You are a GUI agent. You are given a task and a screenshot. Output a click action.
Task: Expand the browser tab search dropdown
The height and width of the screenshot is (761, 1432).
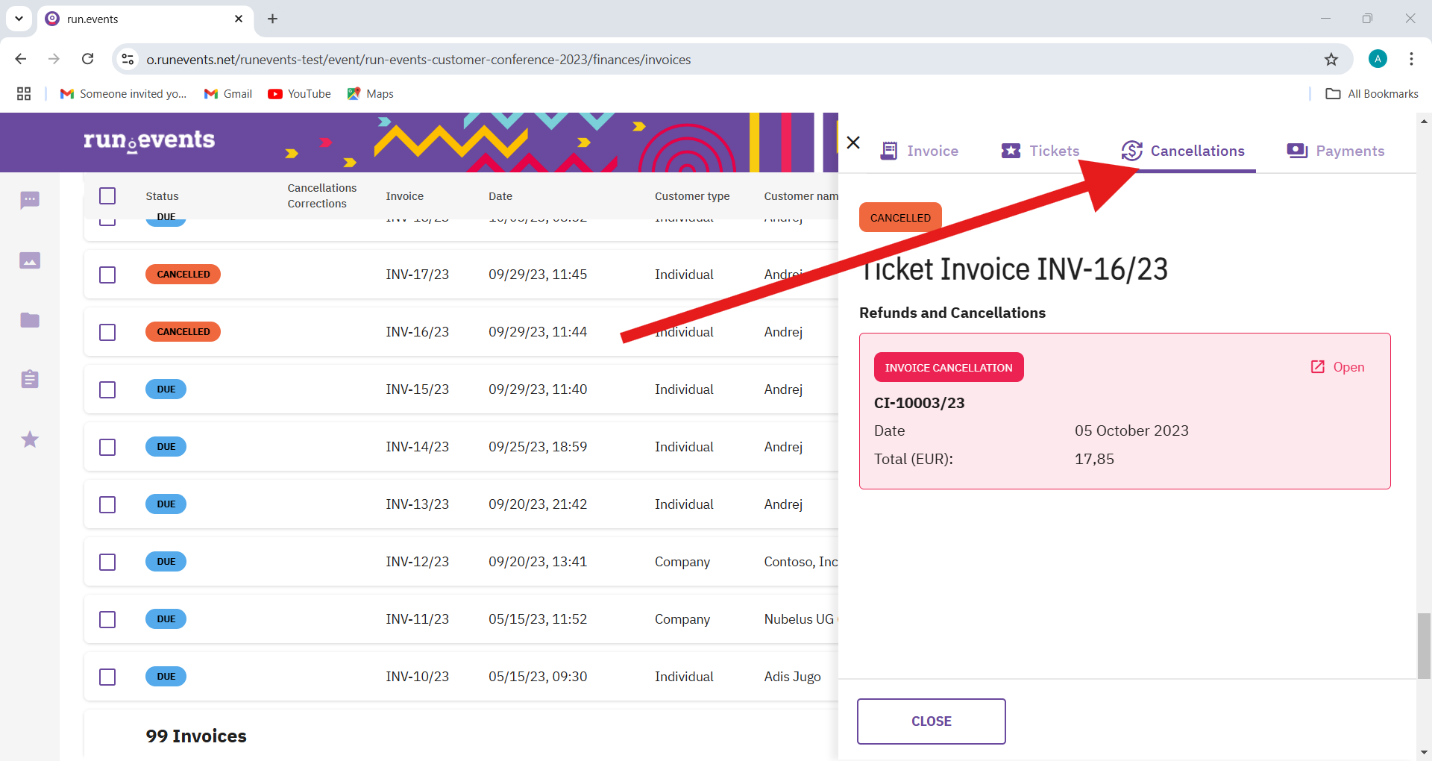18,19
